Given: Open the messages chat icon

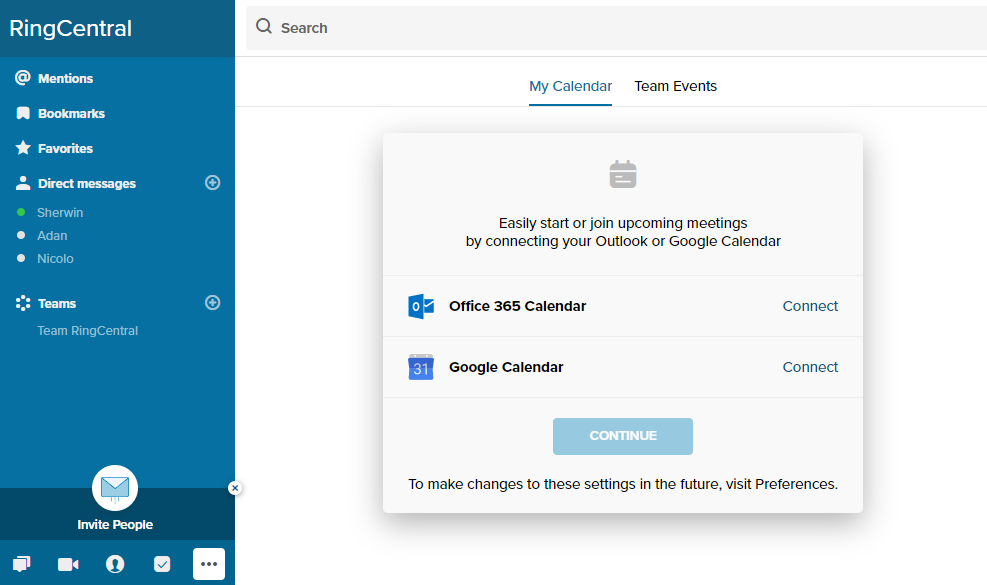Looking at the screenshot, I should click(22, 564).
